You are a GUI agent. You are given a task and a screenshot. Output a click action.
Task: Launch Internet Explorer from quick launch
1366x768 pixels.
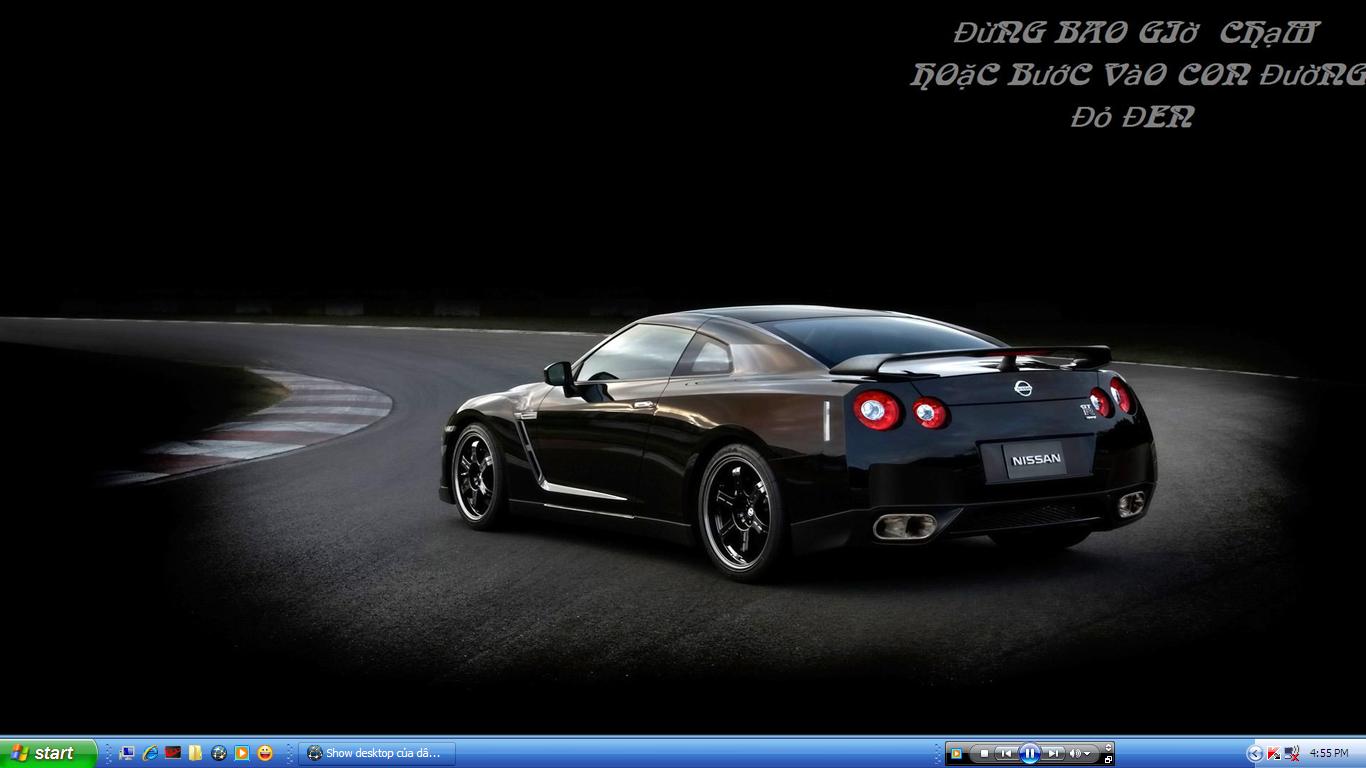[150, 753]
